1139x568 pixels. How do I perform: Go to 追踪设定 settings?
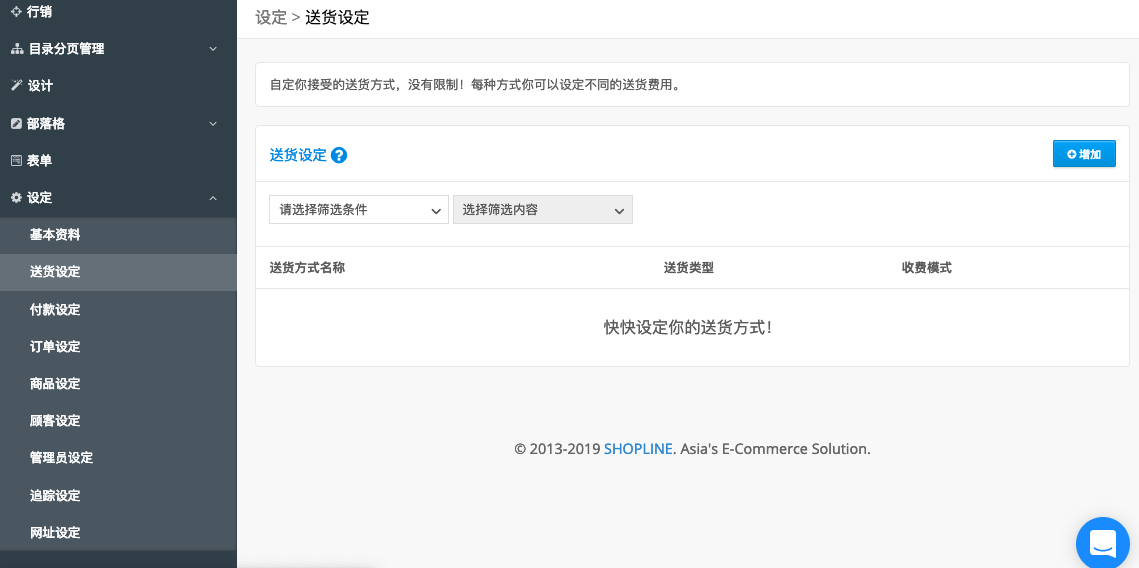118,496
